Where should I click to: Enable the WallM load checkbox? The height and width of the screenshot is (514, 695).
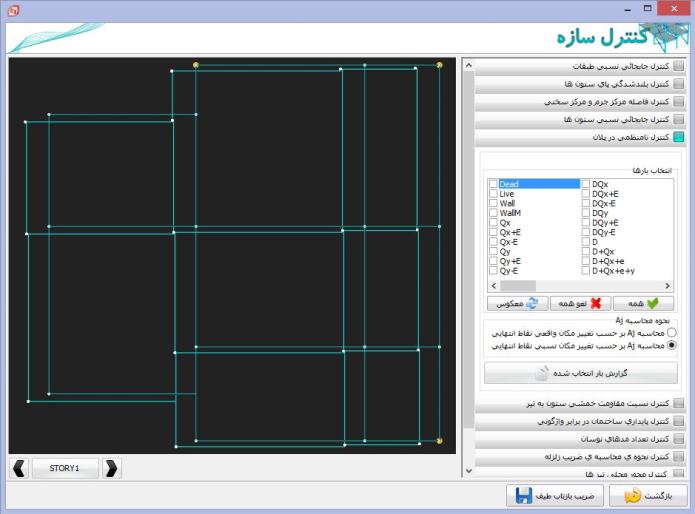point(493,213)
